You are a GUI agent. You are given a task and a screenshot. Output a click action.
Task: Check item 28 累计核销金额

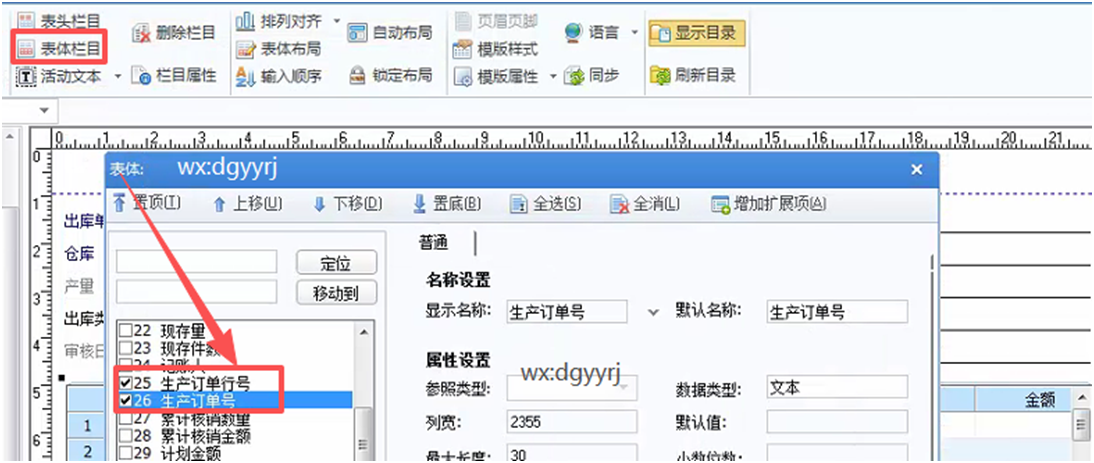[x=126, y=436]
